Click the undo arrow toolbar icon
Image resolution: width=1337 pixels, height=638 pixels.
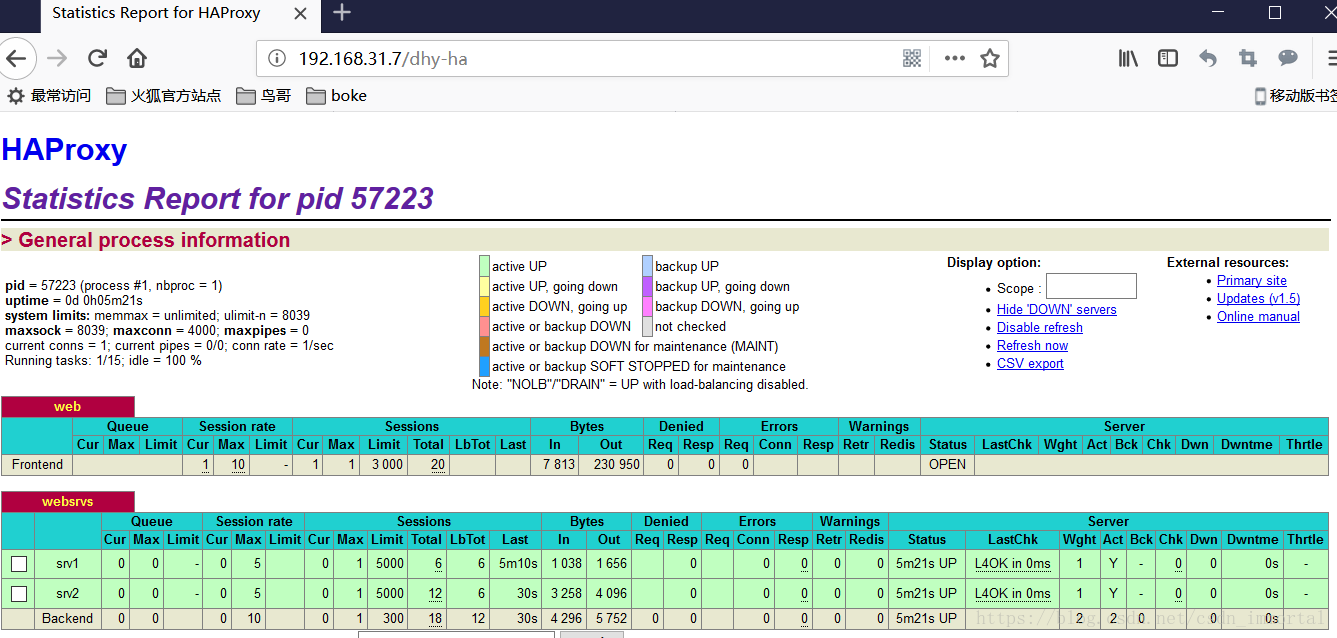coord(1208,58)
